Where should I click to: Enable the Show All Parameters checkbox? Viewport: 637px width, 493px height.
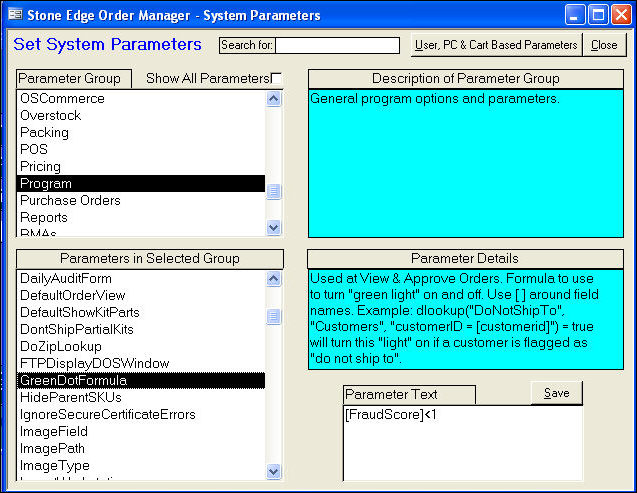tap(276, 78)
